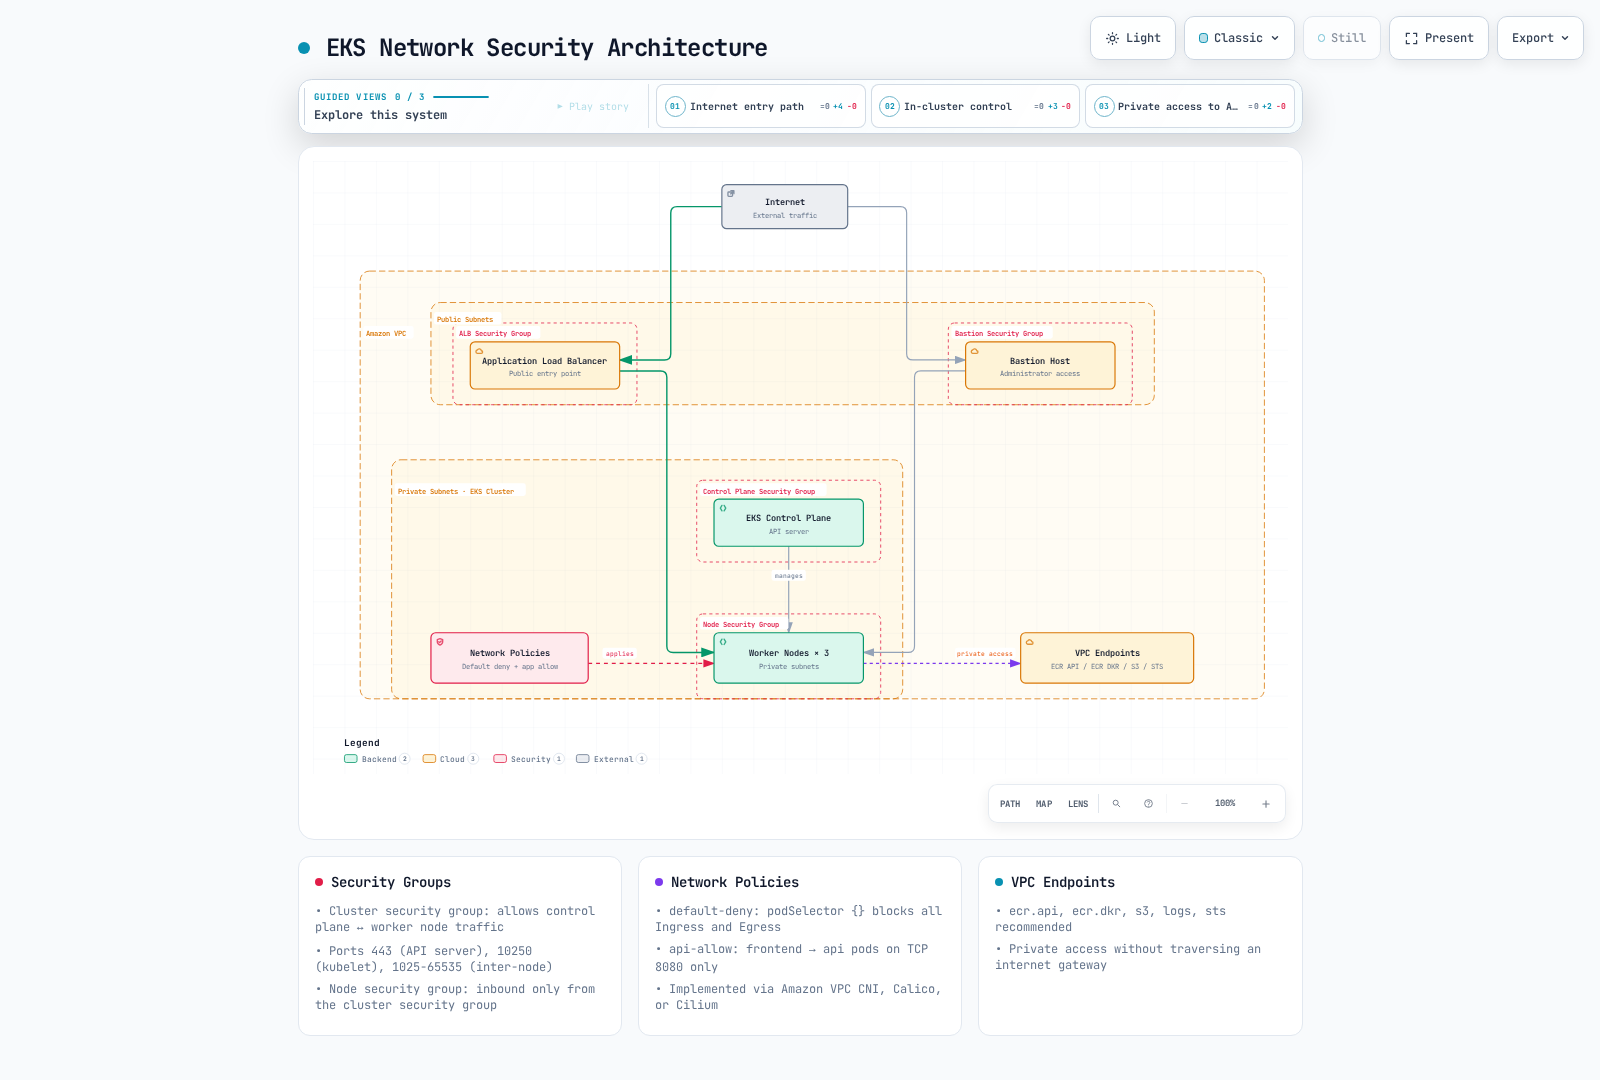Open the help question-mark icon in the diagram toolbar
Viewport: 1600px width, 1080px height.
click(x=1148, y=803)
